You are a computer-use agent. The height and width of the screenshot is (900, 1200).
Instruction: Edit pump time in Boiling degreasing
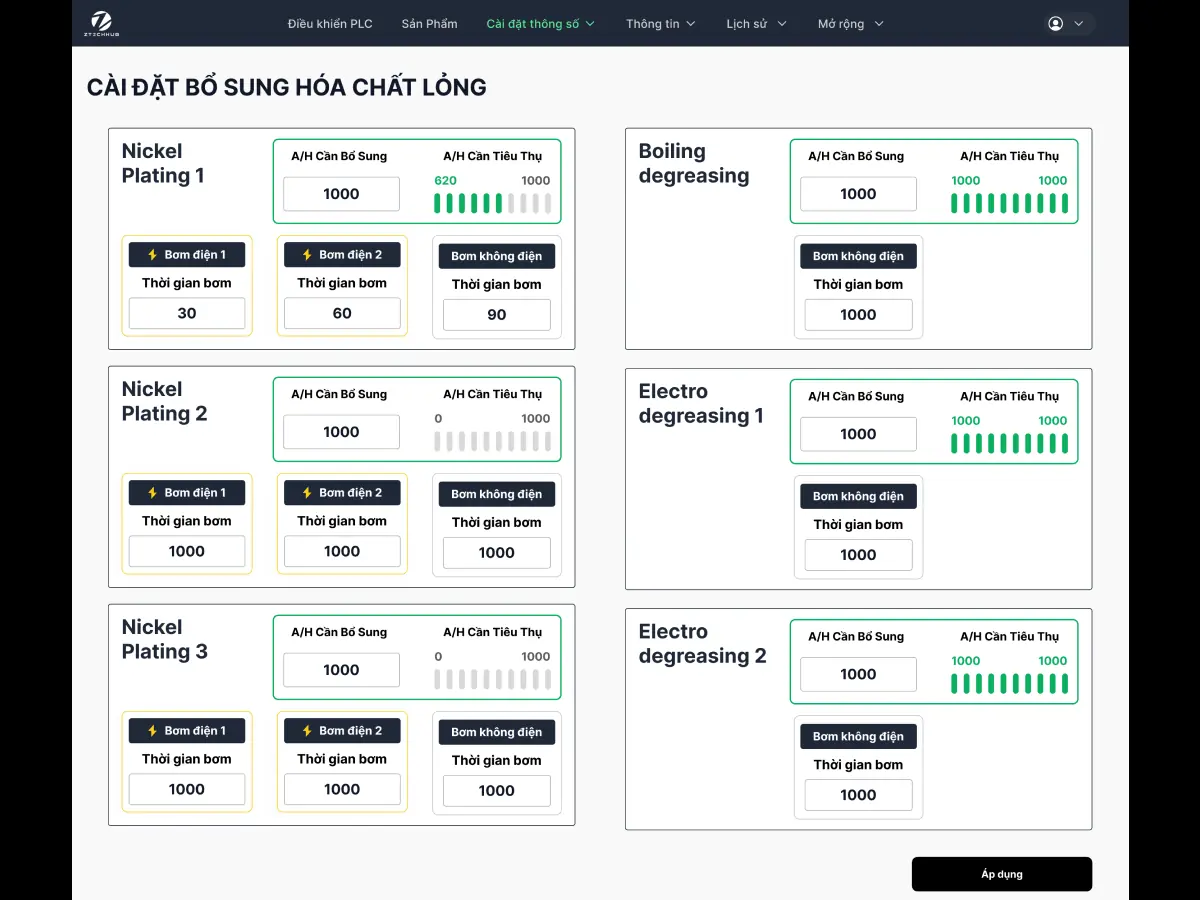point(858,315)
